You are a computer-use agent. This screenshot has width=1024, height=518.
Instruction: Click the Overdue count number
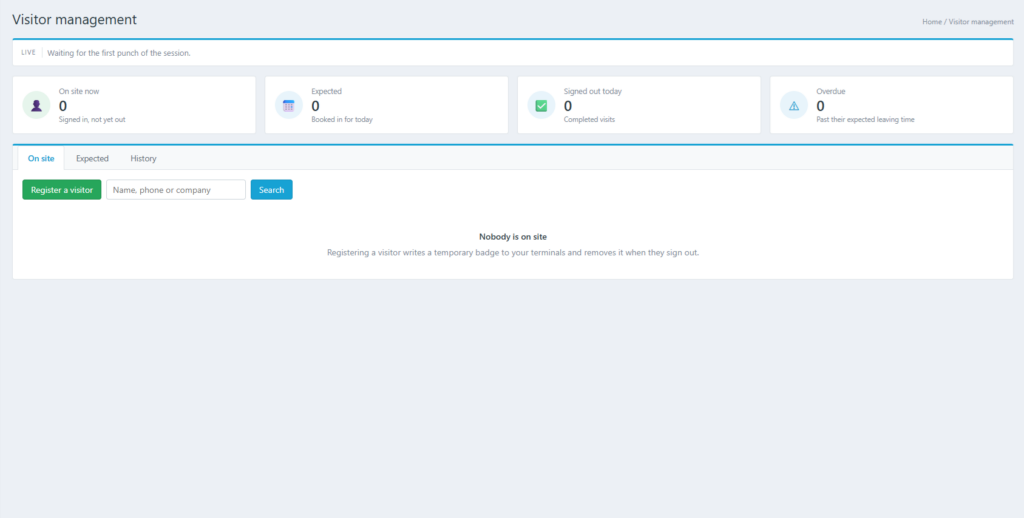(820, 106)
